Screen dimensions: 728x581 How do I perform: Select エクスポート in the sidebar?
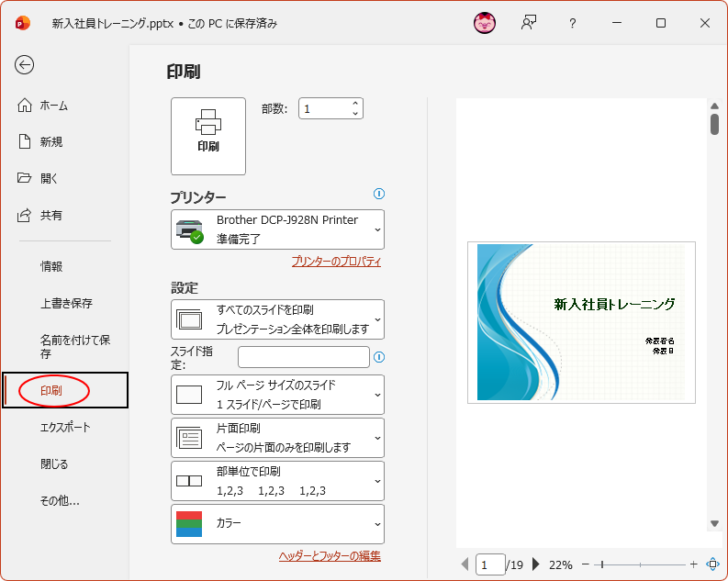pyautogui.click(x=65, y=427)
